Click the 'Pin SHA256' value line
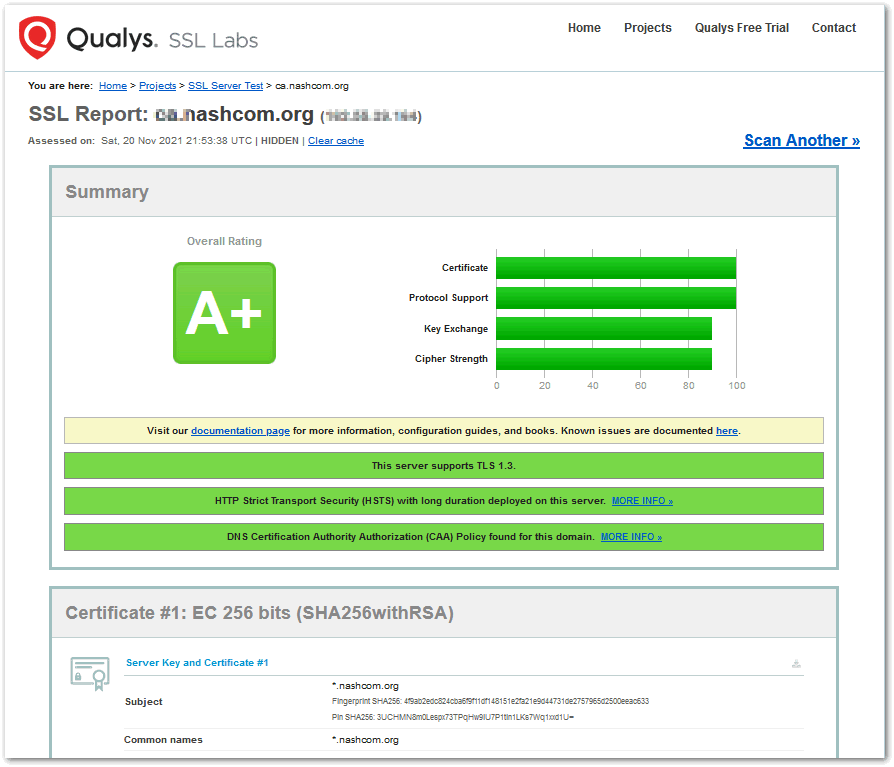 [453, 717]
